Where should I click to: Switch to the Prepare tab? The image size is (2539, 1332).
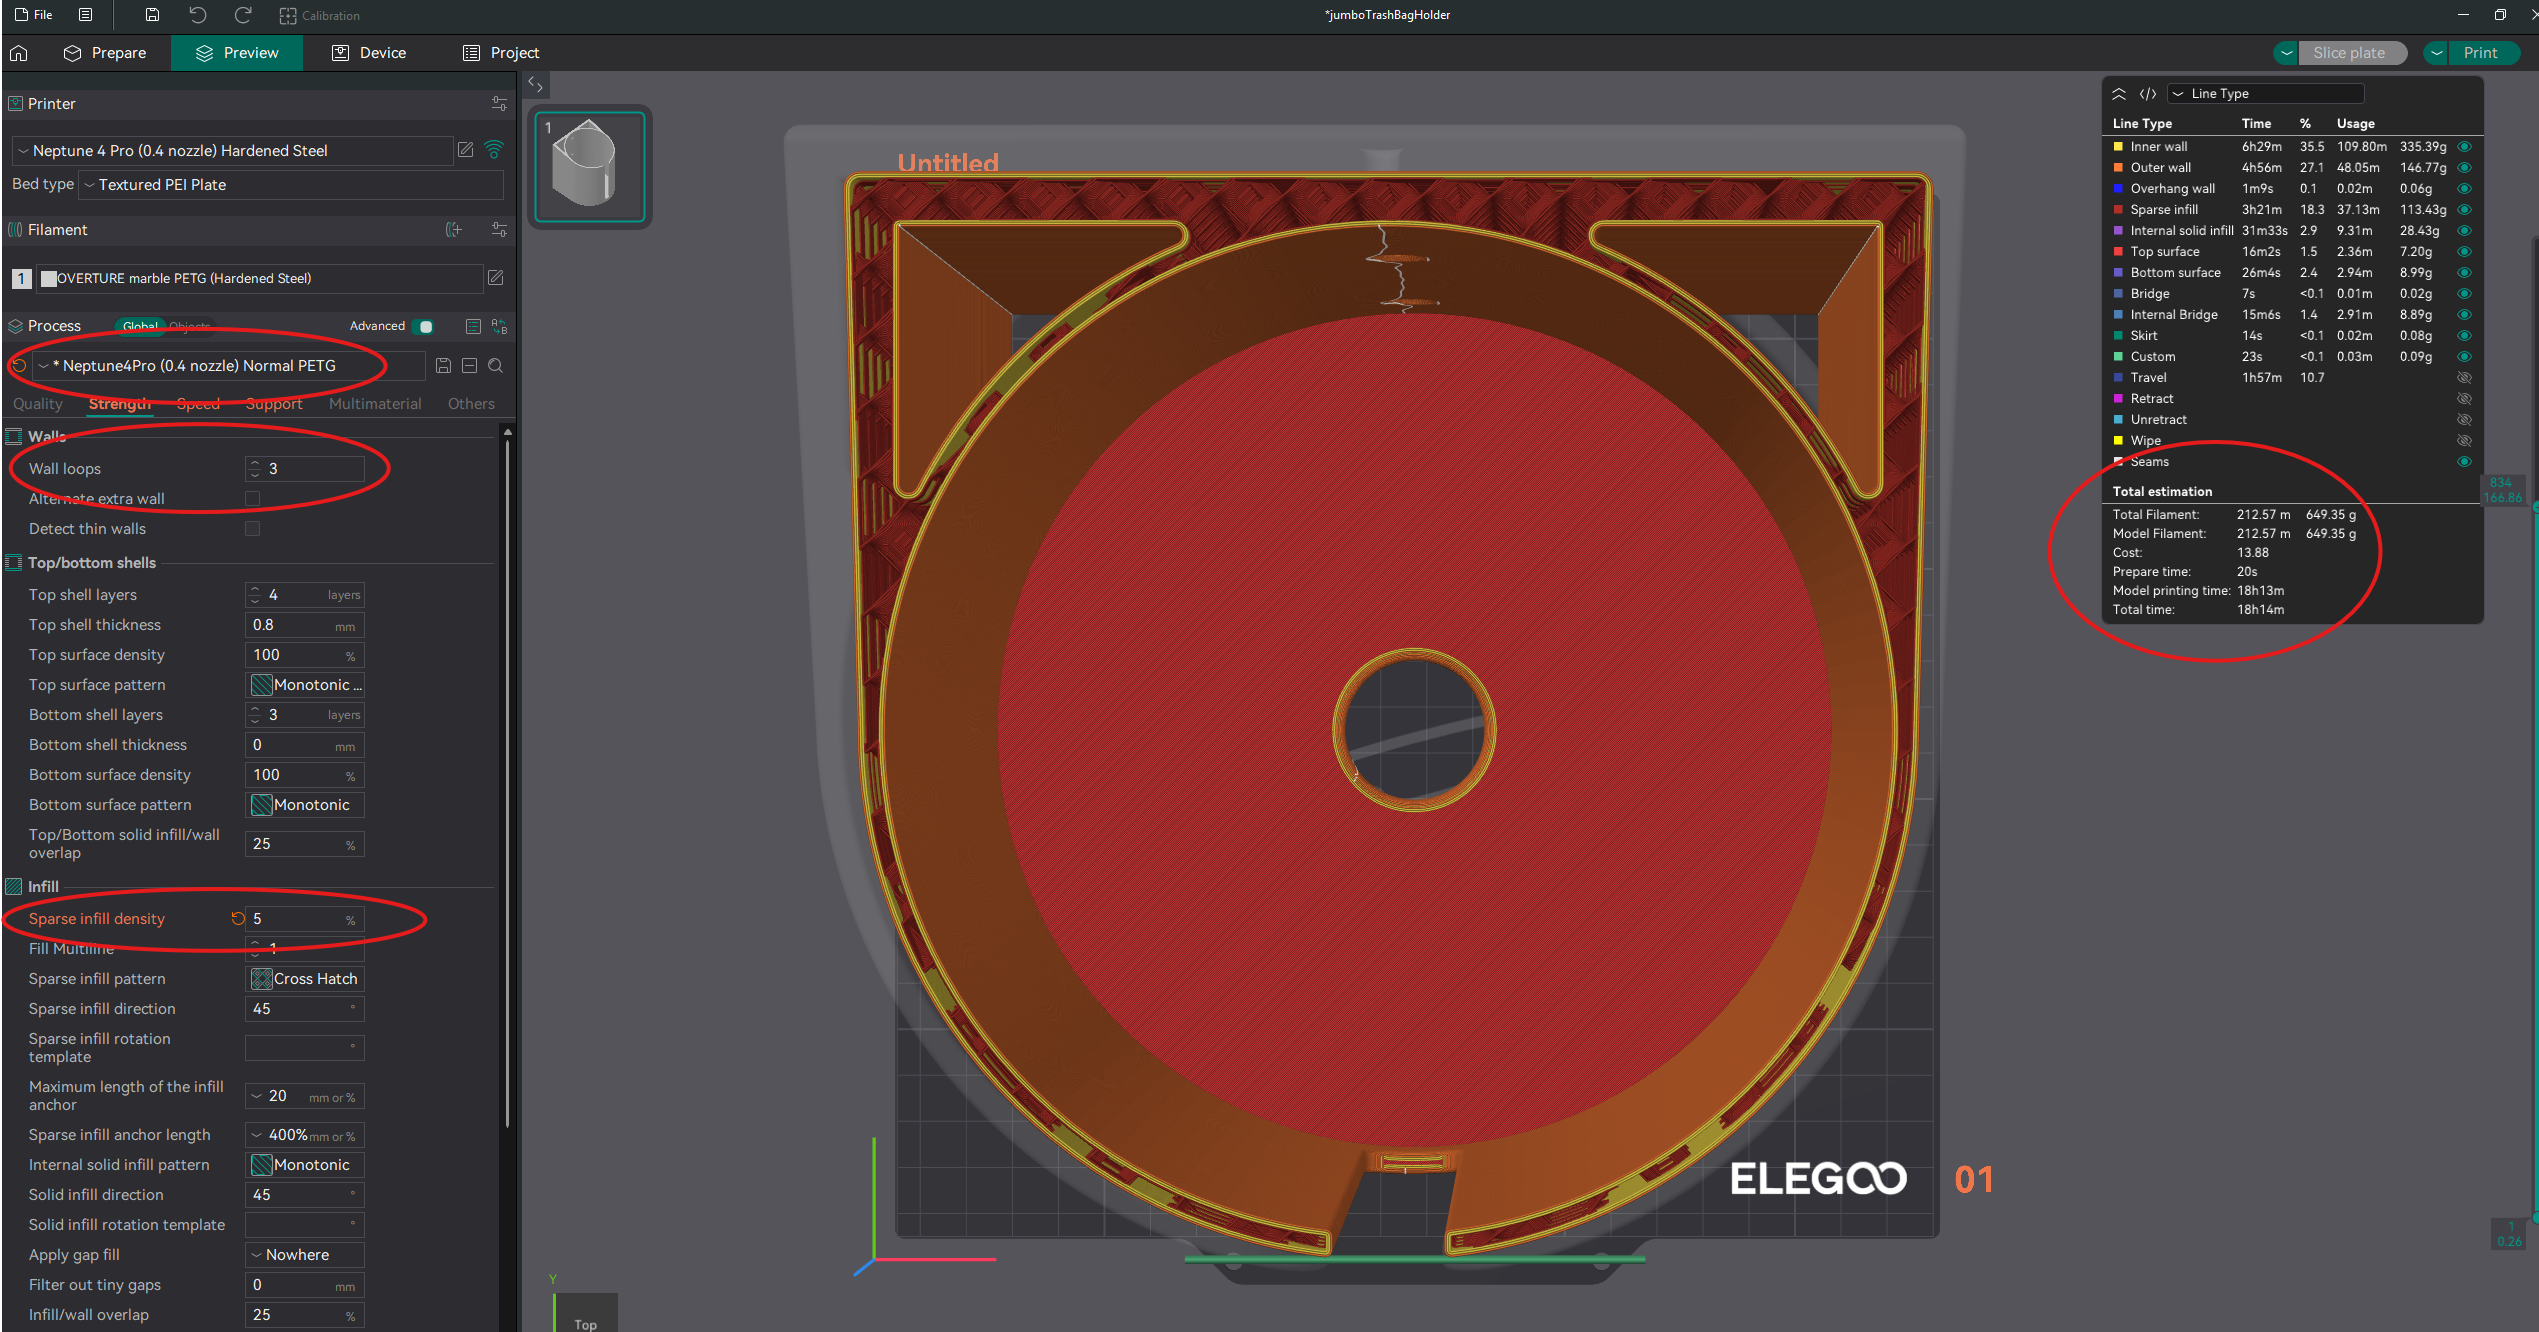(x=104, y=53)
